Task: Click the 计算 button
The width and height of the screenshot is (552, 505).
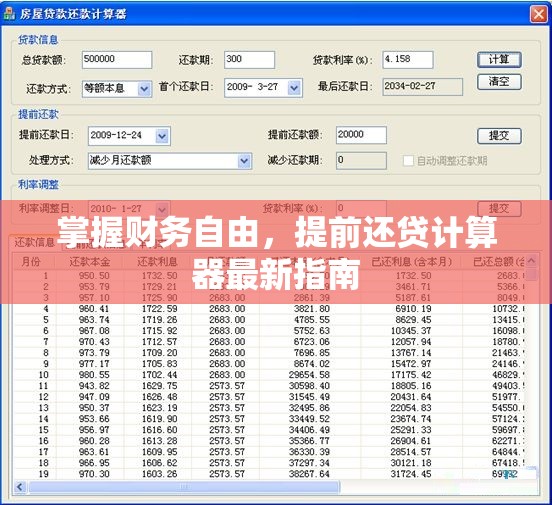Action: point(499,60)
